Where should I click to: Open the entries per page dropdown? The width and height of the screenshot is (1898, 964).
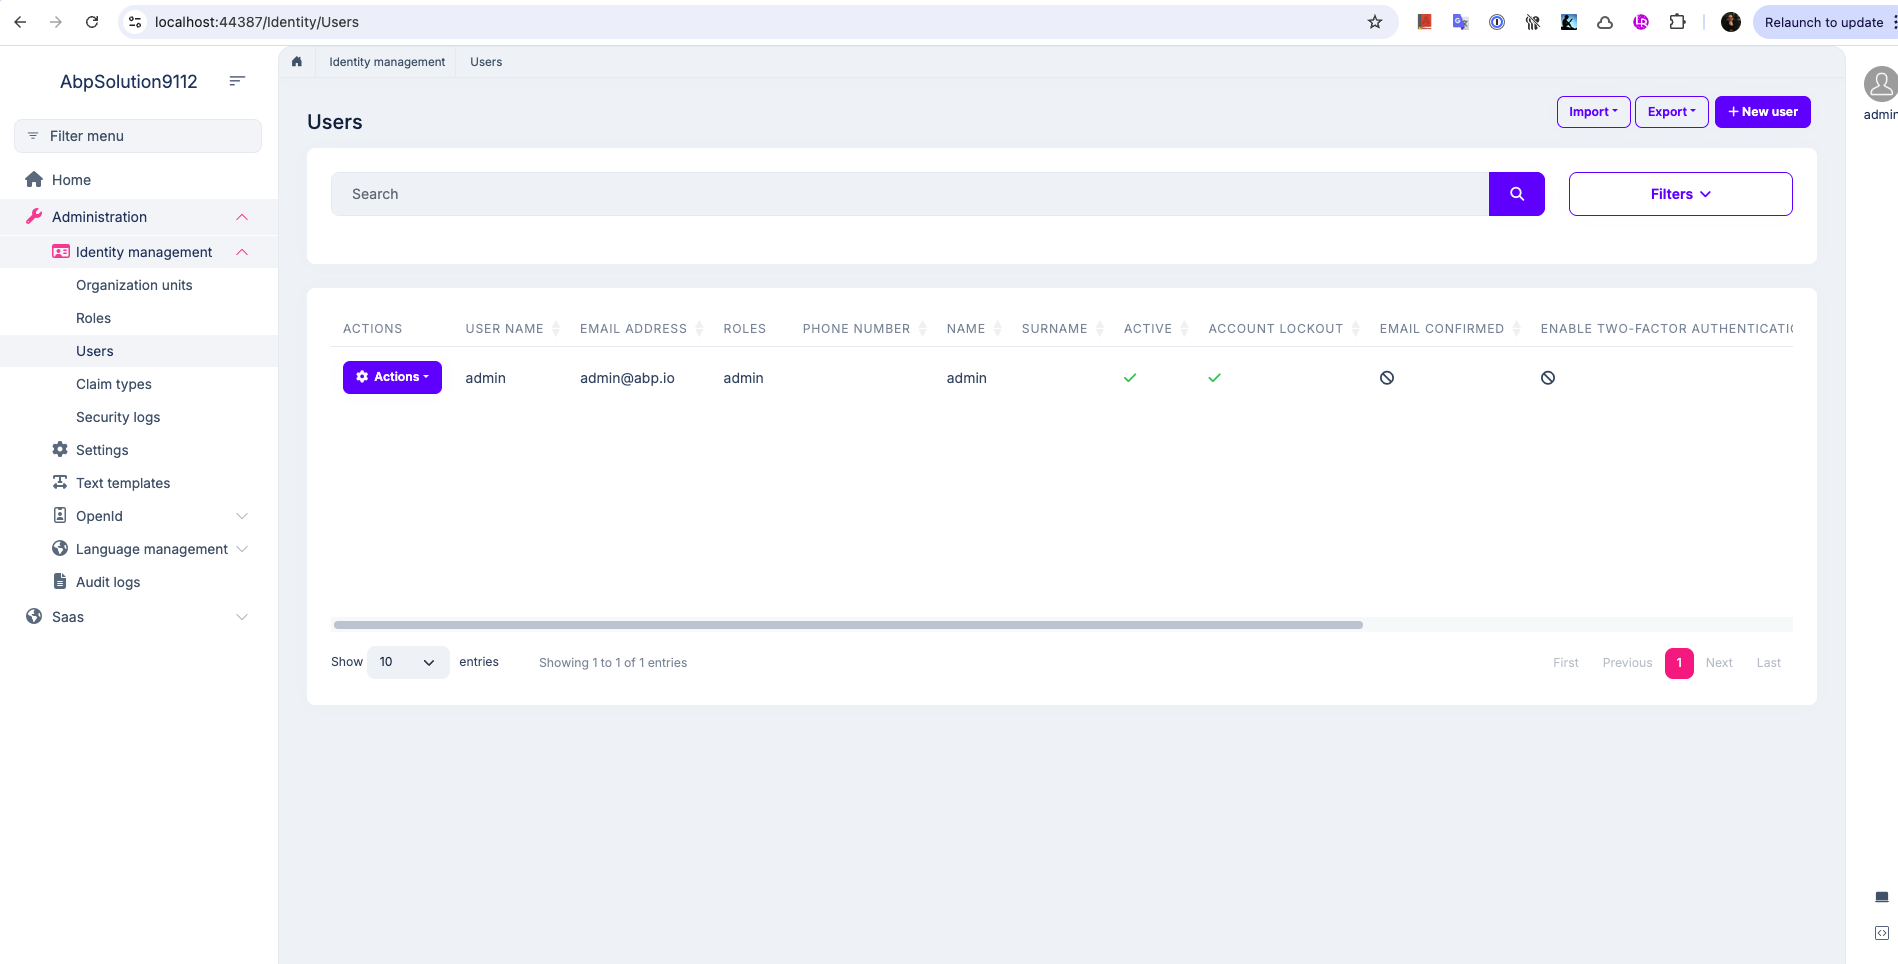408,662
